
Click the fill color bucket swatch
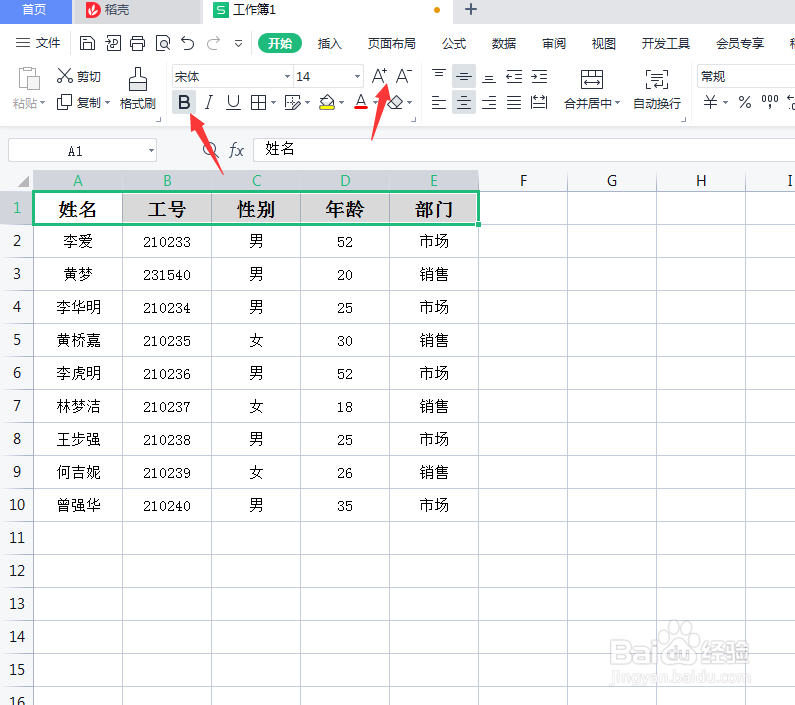pos(327,102)
